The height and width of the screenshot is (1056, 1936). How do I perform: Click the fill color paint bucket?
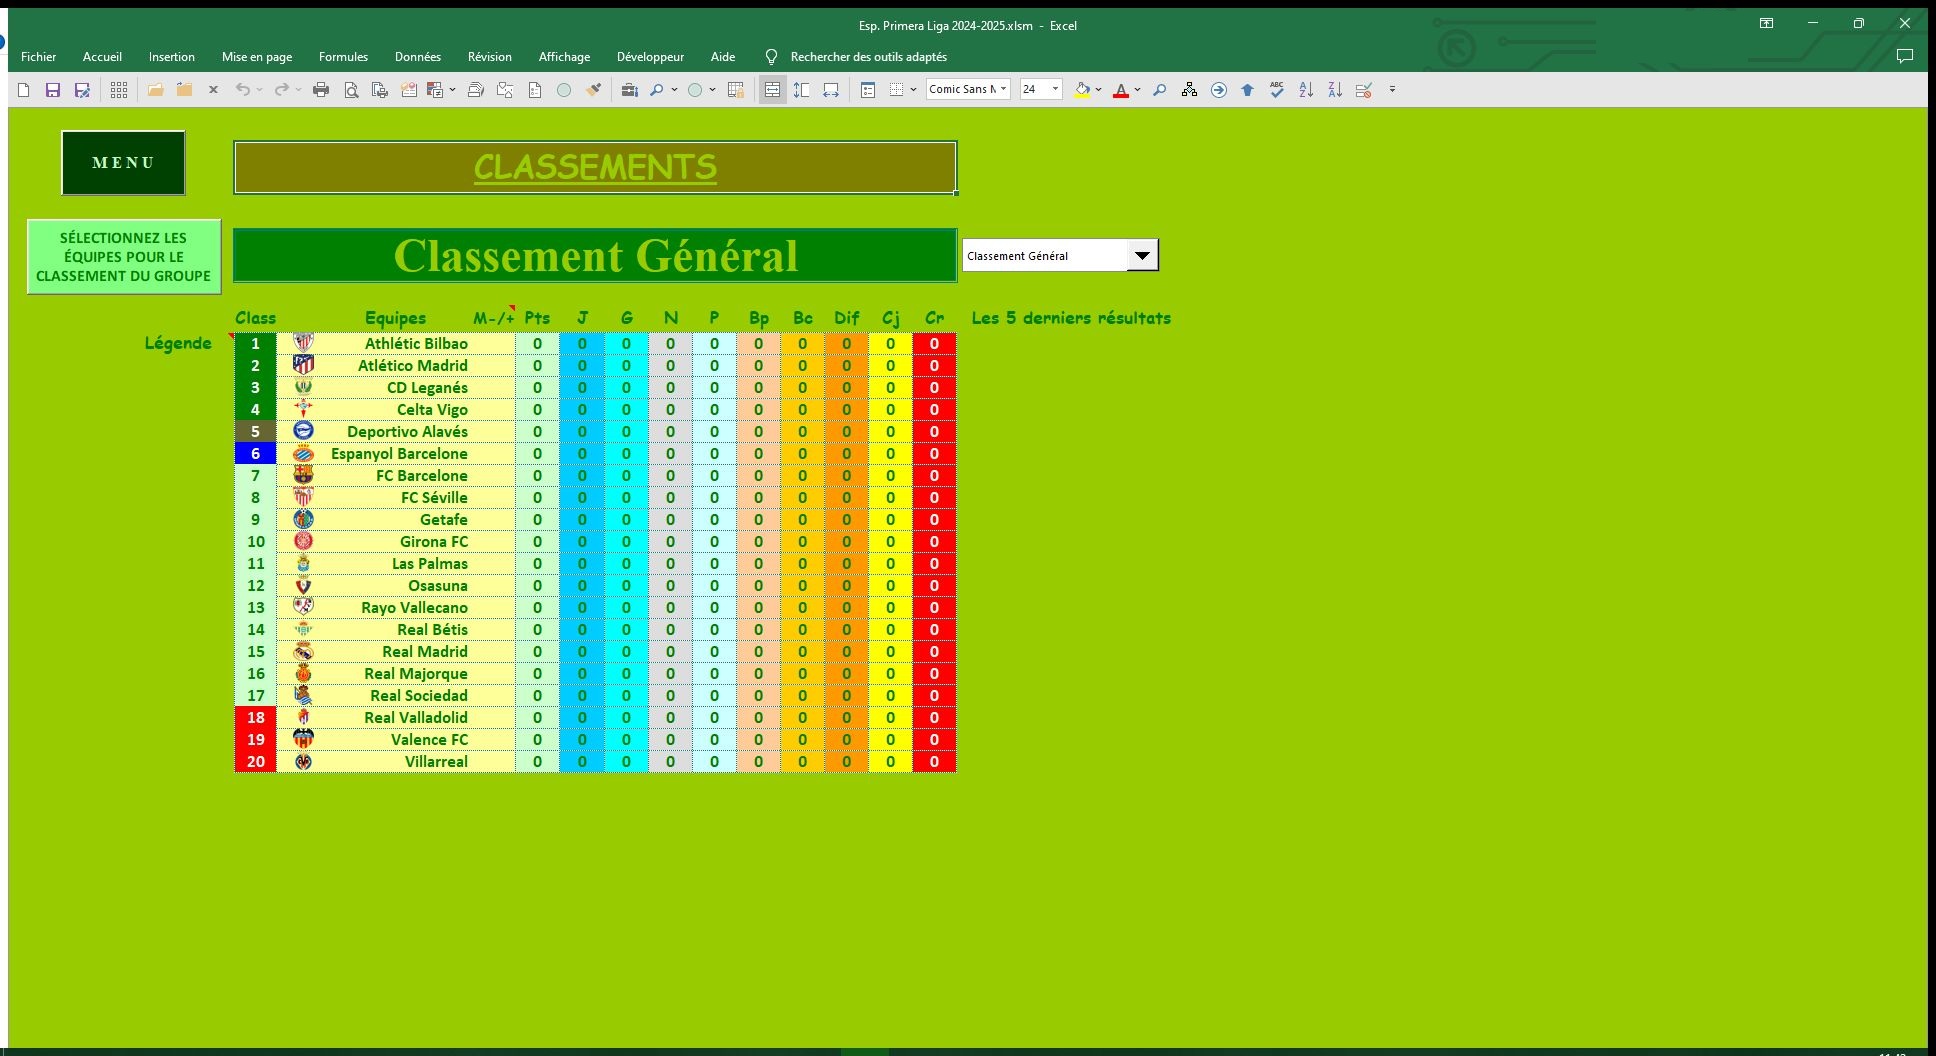tap(1081, 90)
